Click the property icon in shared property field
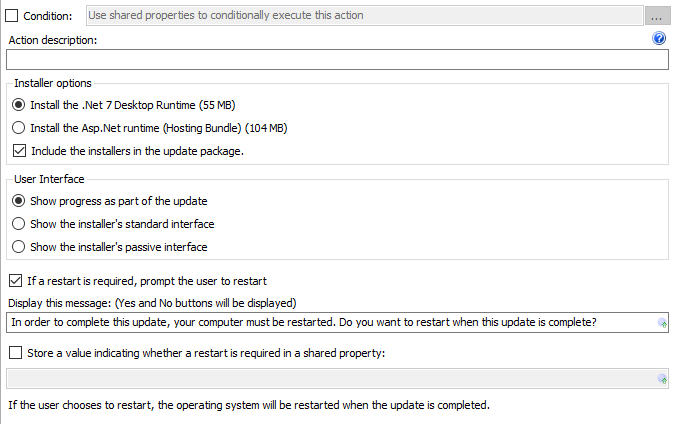Image resolution: width=674 pixels, height=424 pixels. pos(662,379)
